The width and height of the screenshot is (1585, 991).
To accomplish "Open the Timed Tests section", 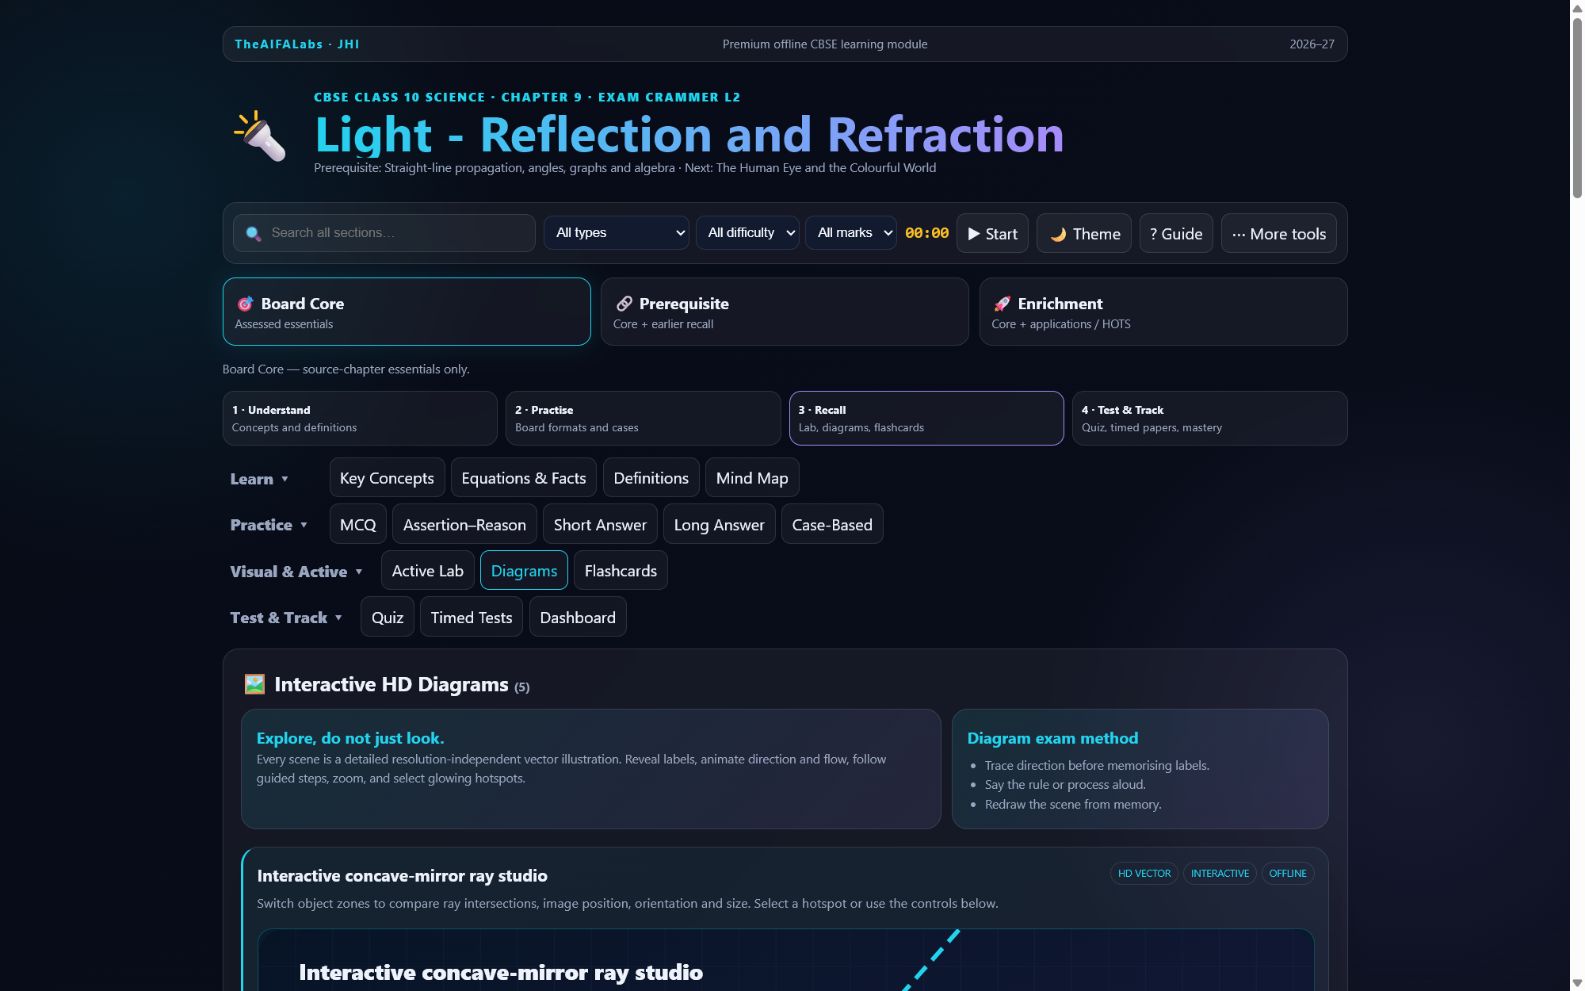I will coord(472,617).
